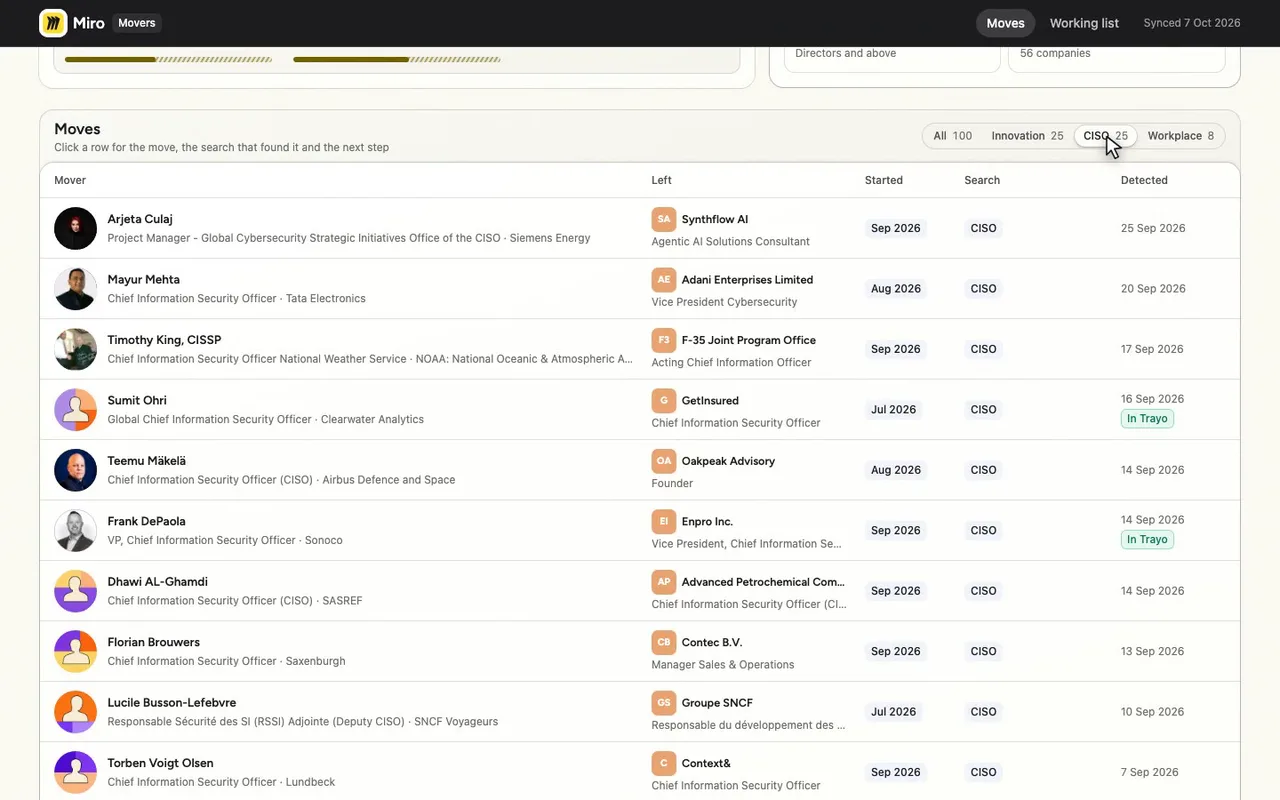Click the Started column header
This screenshot has height=800, width=1280.
(x=884, y=180)
